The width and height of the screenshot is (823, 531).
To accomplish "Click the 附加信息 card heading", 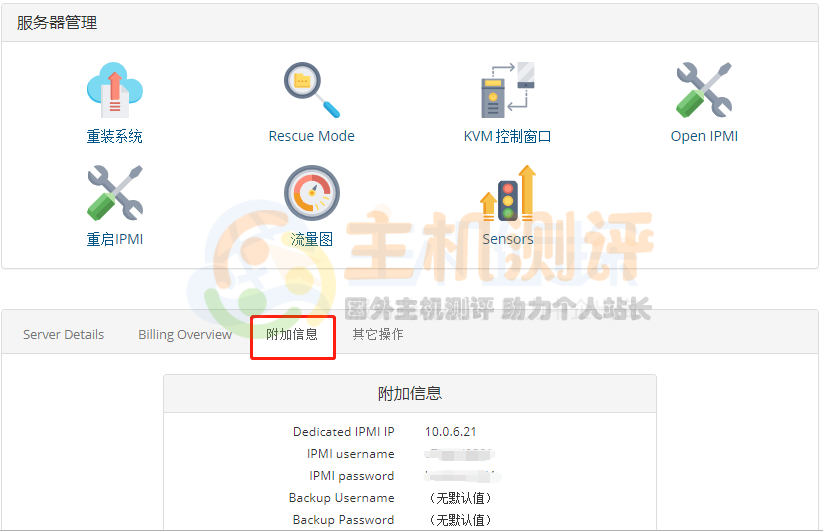I will point(410,394).
